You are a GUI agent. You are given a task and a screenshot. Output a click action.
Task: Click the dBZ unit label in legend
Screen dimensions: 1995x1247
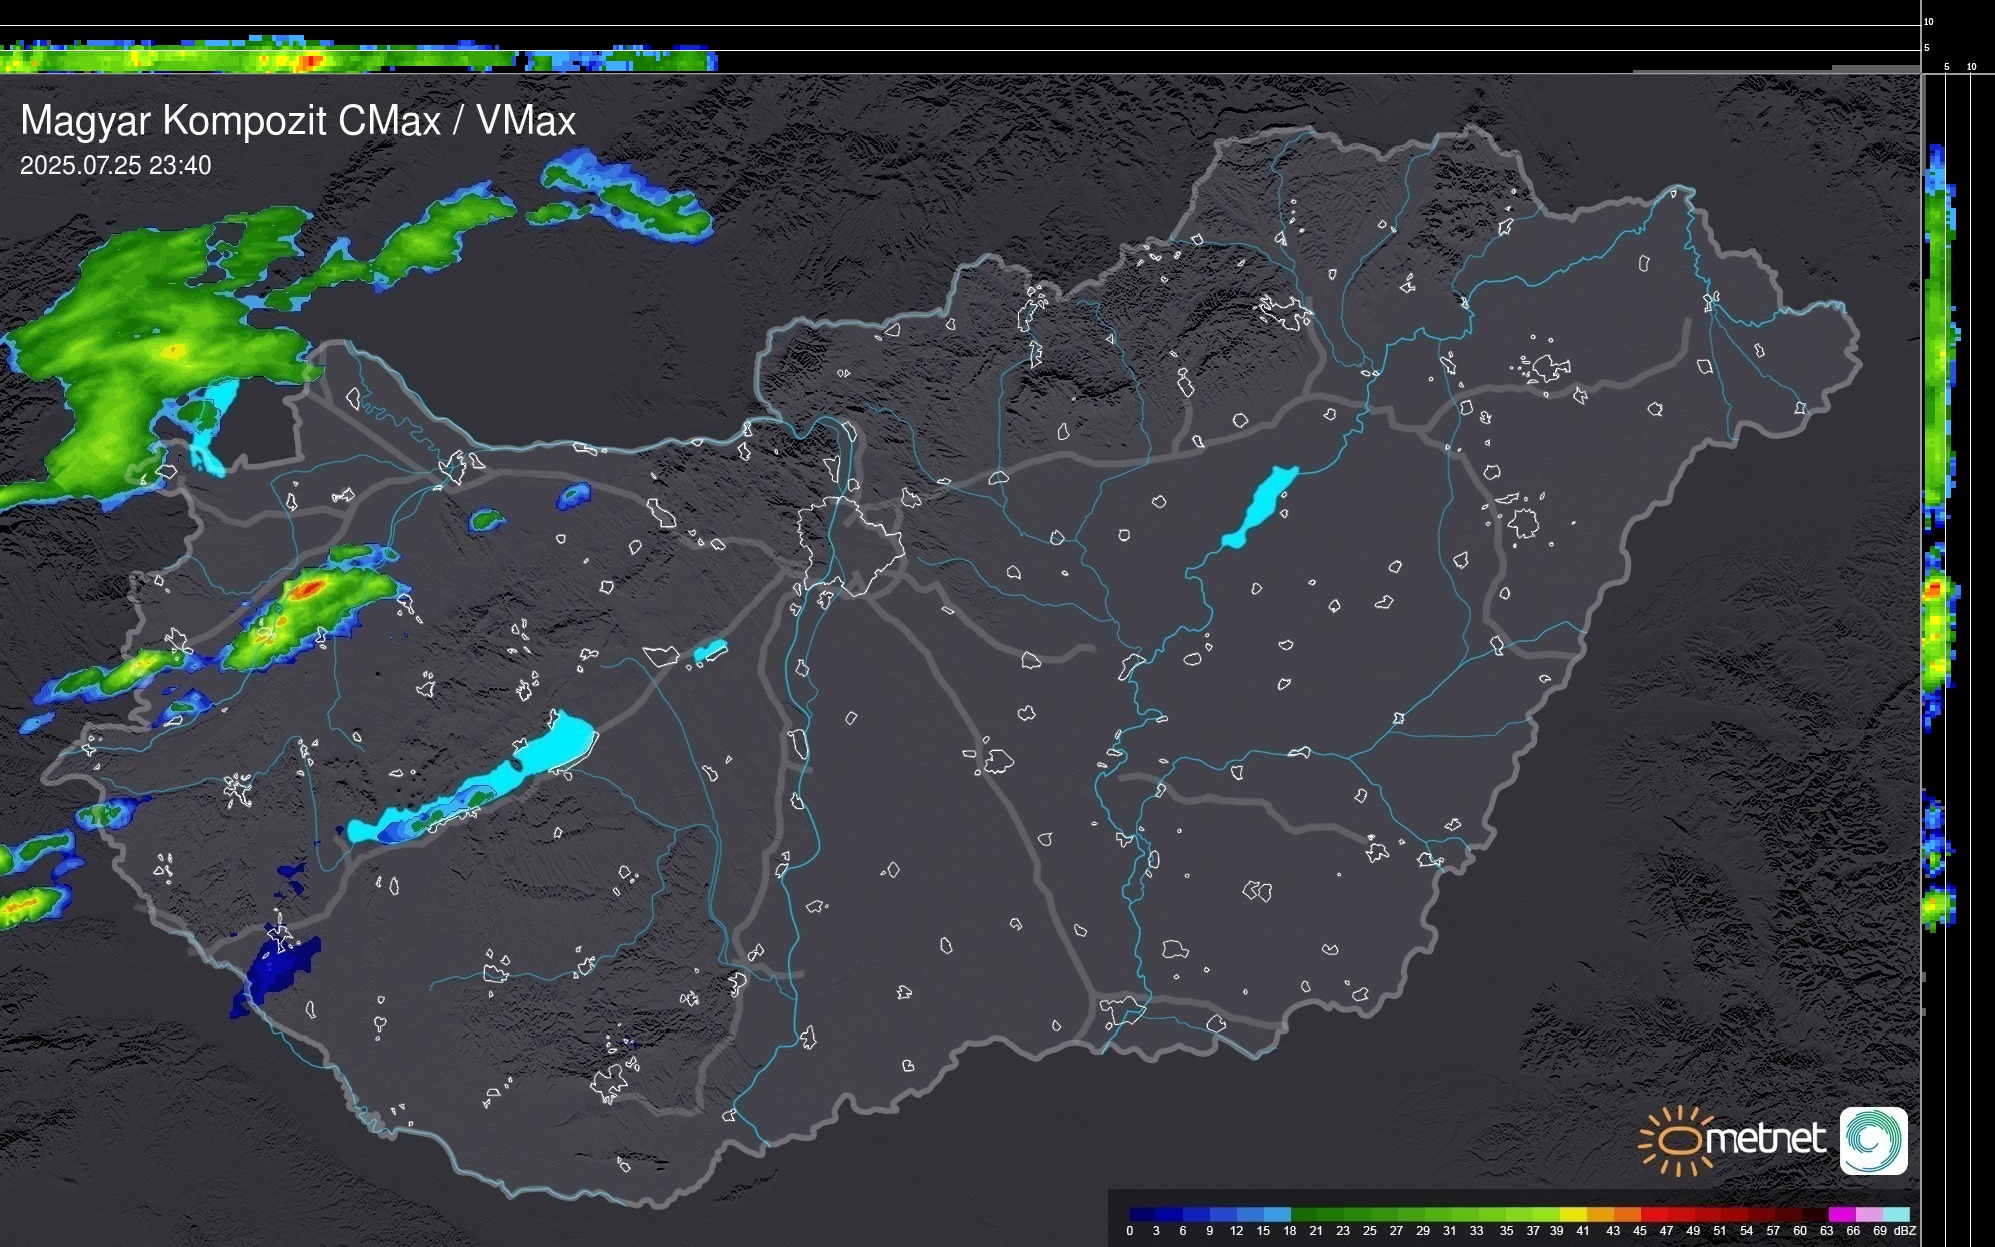[x=1904, y=1231]
